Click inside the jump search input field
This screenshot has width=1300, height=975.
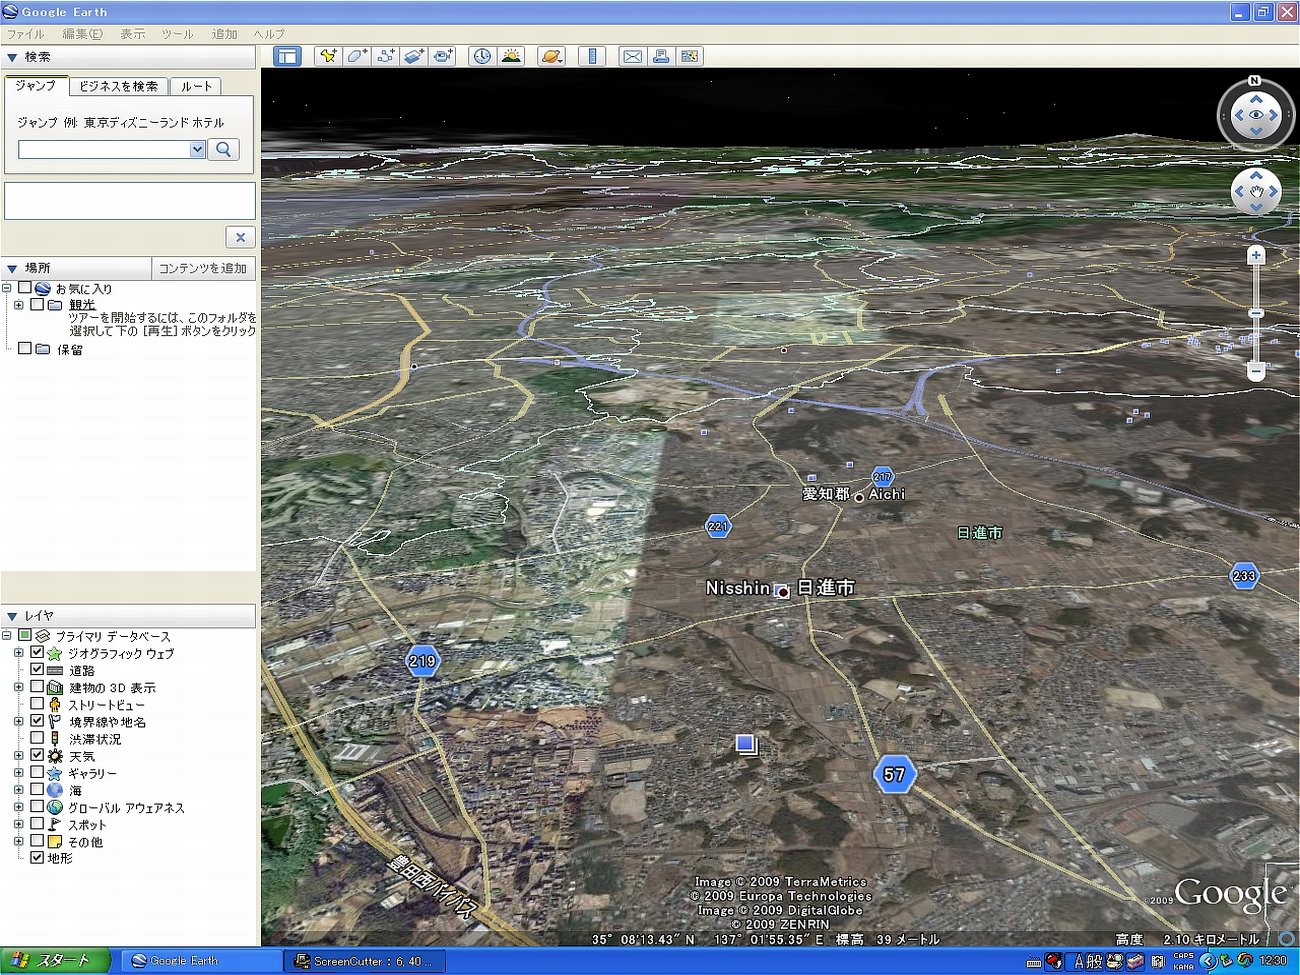click(x=104, y=149)
